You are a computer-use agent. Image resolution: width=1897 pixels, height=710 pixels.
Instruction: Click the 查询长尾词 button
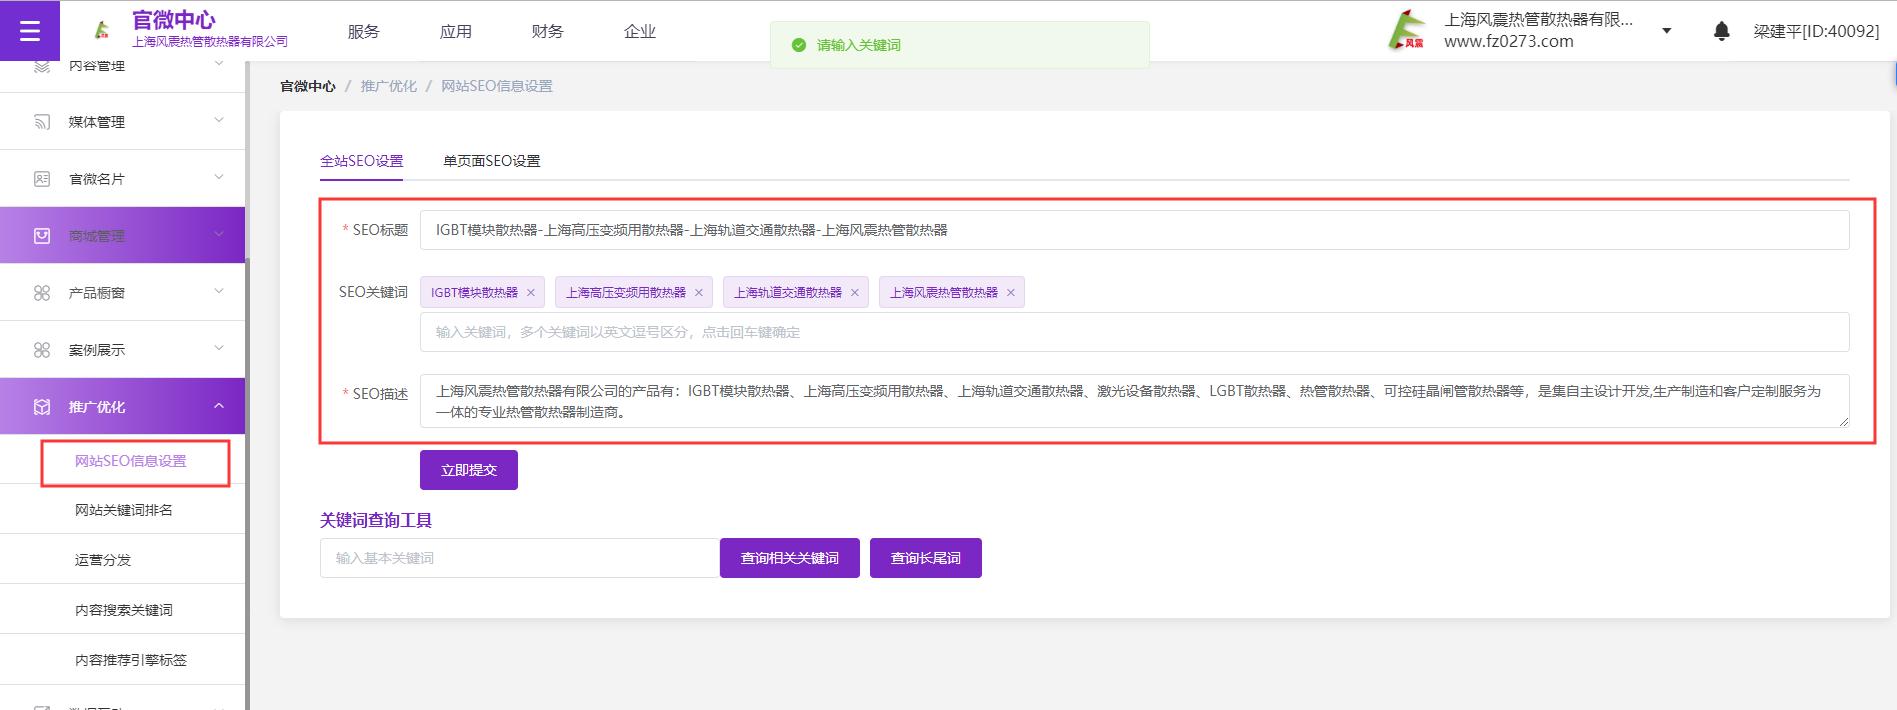[x=926, y=558]
